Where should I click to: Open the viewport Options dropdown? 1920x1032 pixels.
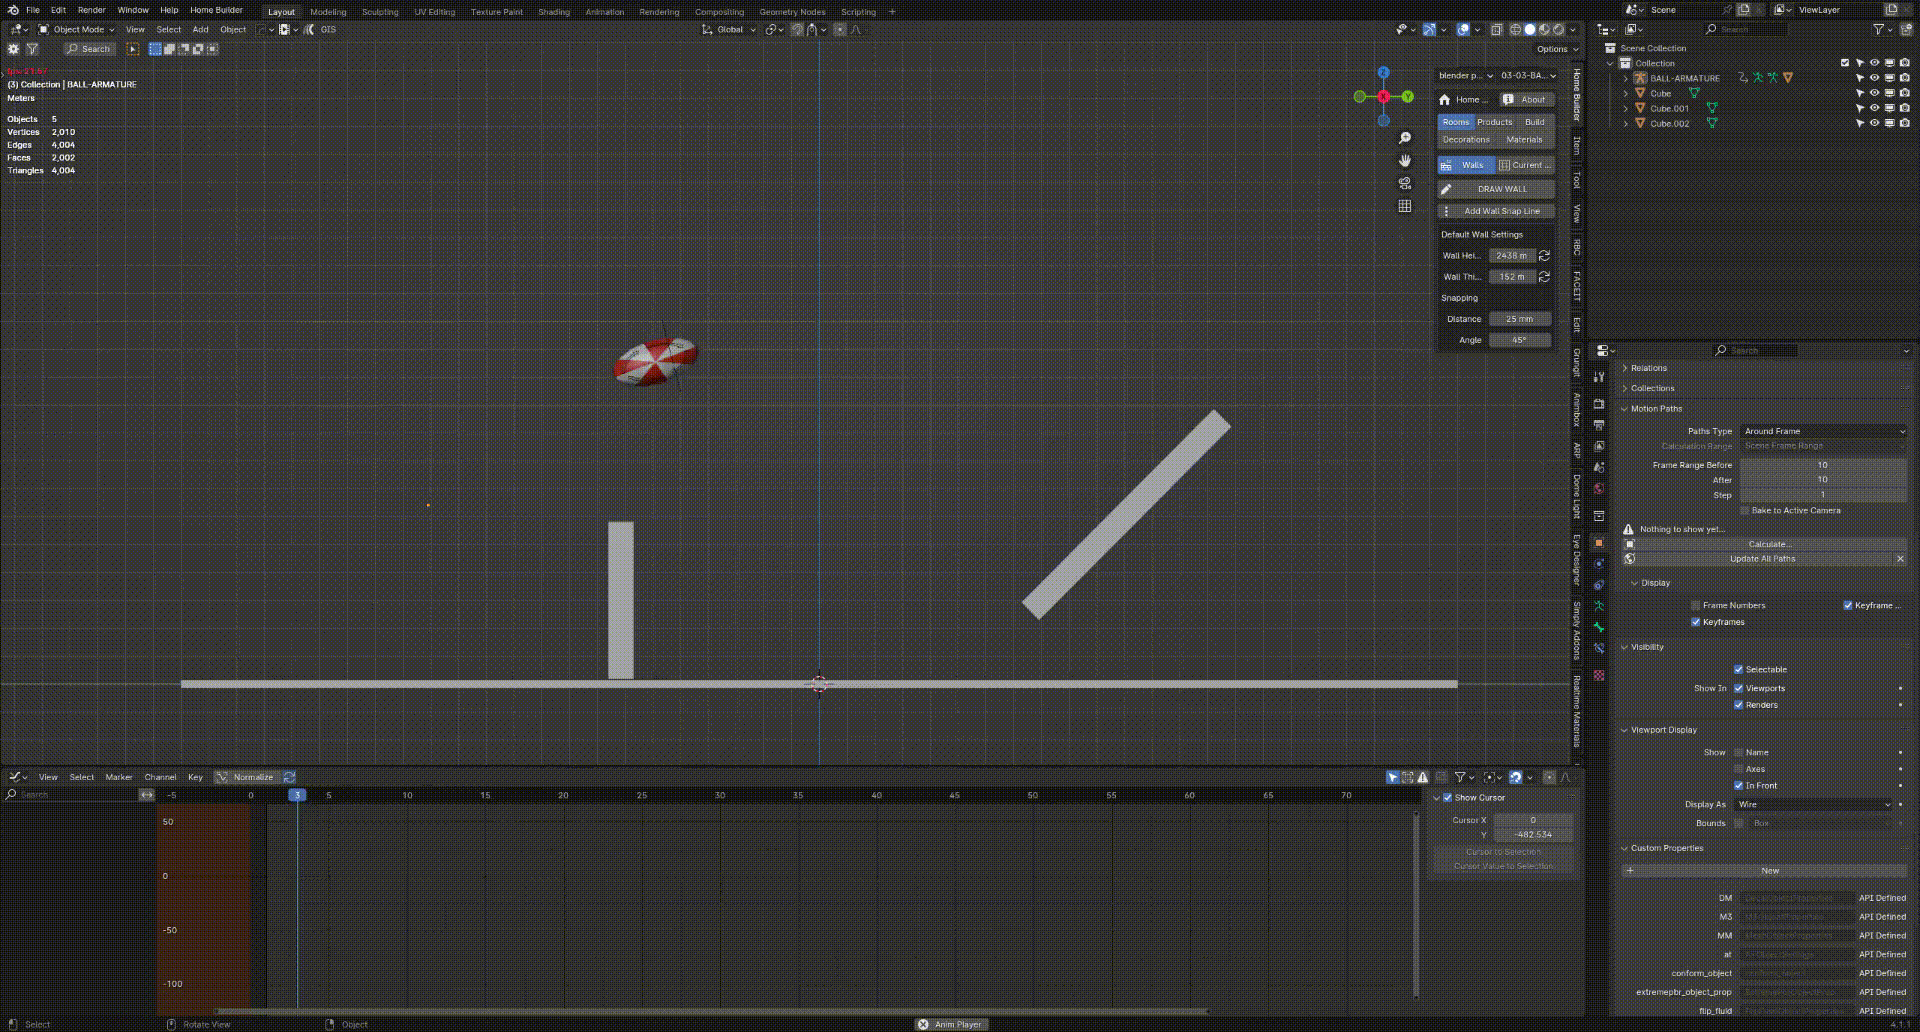(1557, 49)
